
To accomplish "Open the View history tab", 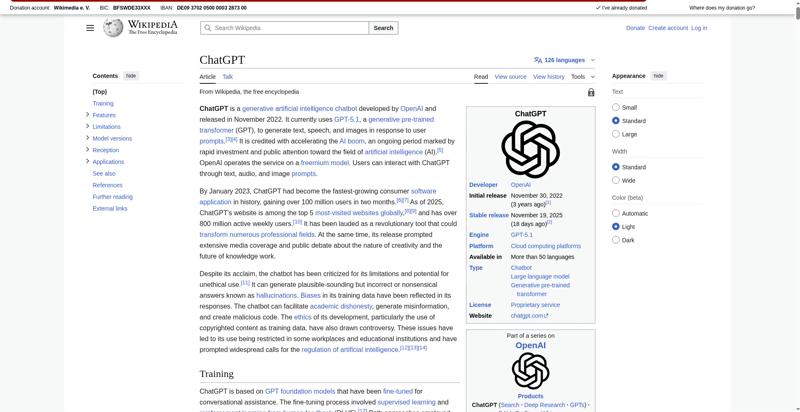I will pyautogui.click(x=548, y=76).
